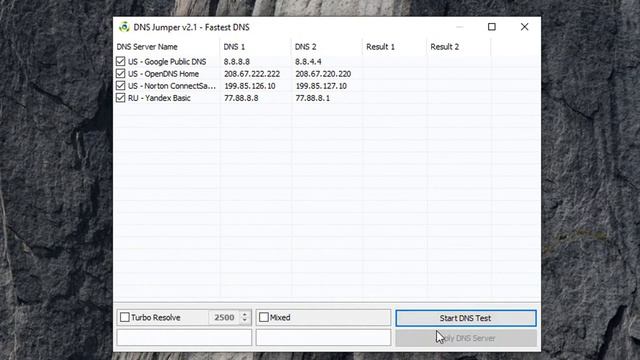The image size is (640, 360).
Task: Click the 199.85.126.10 cell
Action: pyautogui.click(x=250, y=86)
